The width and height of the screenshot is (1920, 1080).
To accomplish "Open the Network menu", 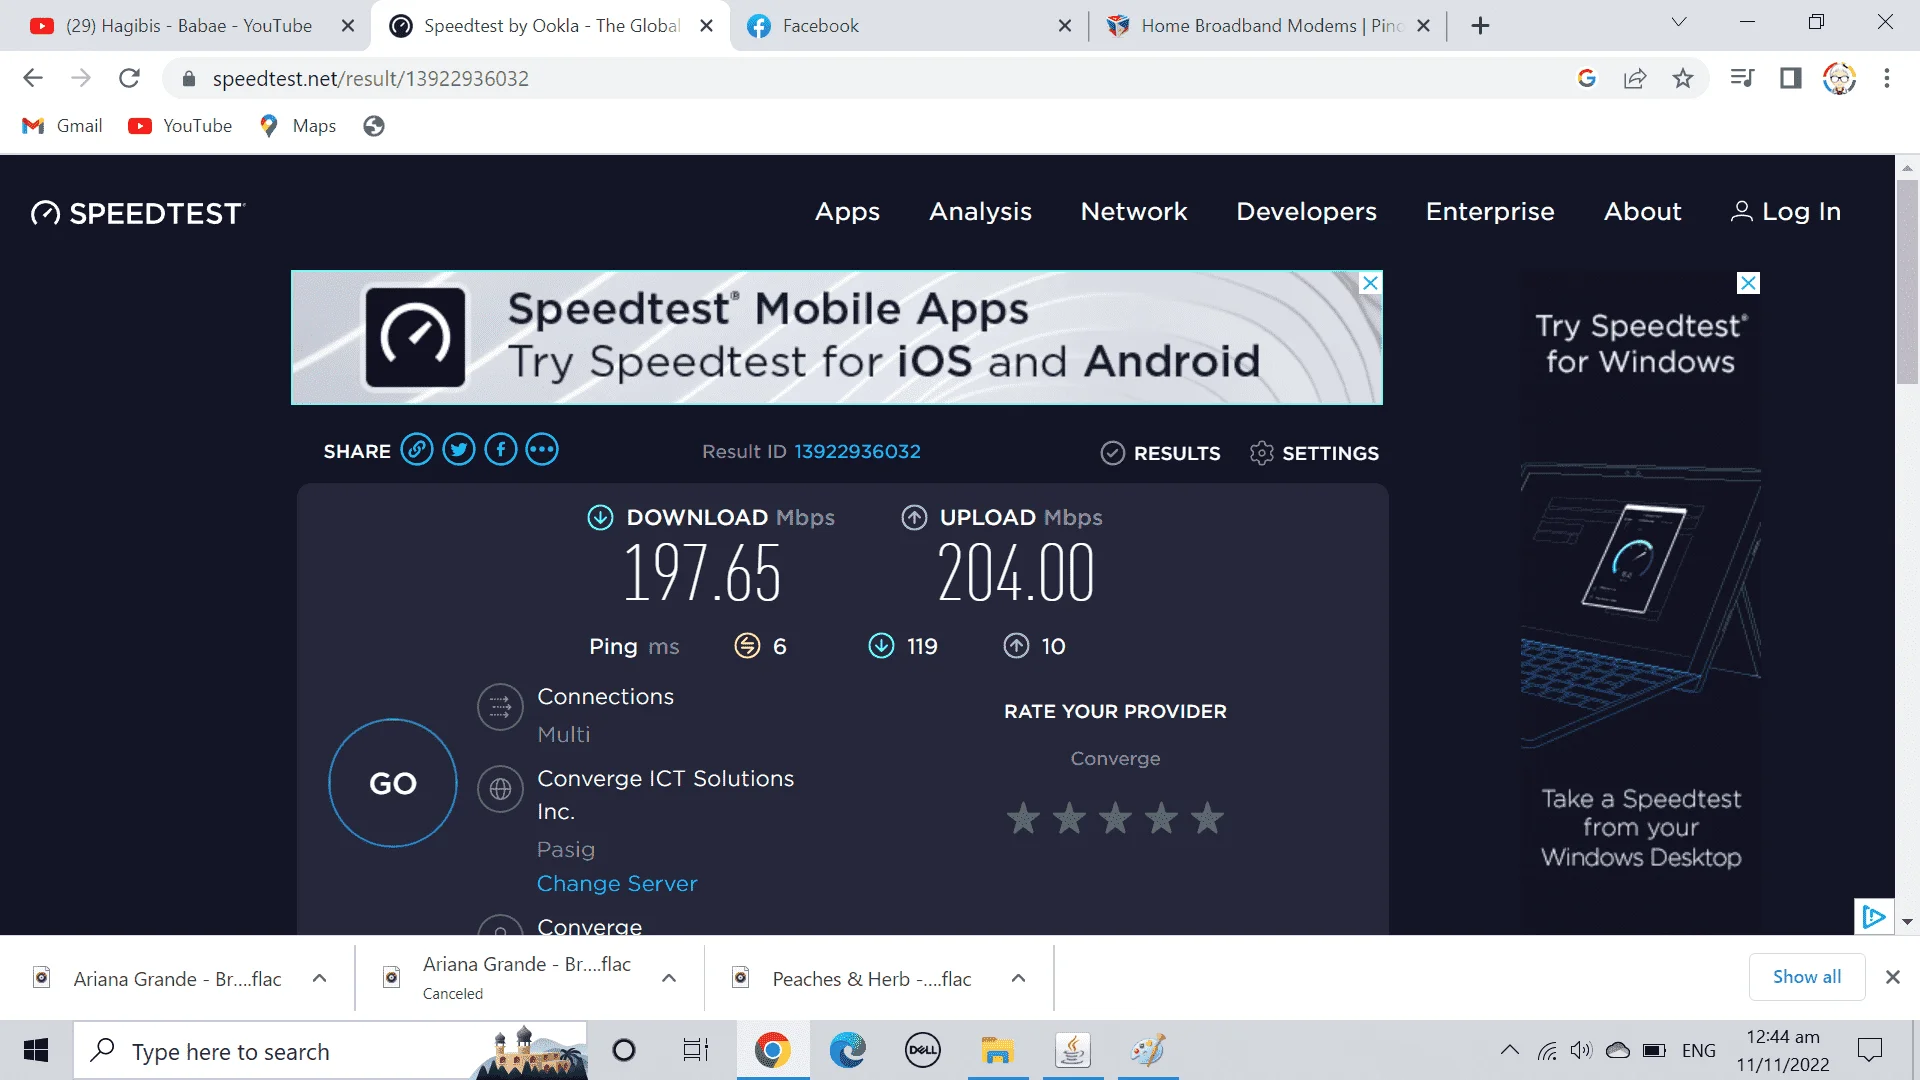I will 1134,212.
